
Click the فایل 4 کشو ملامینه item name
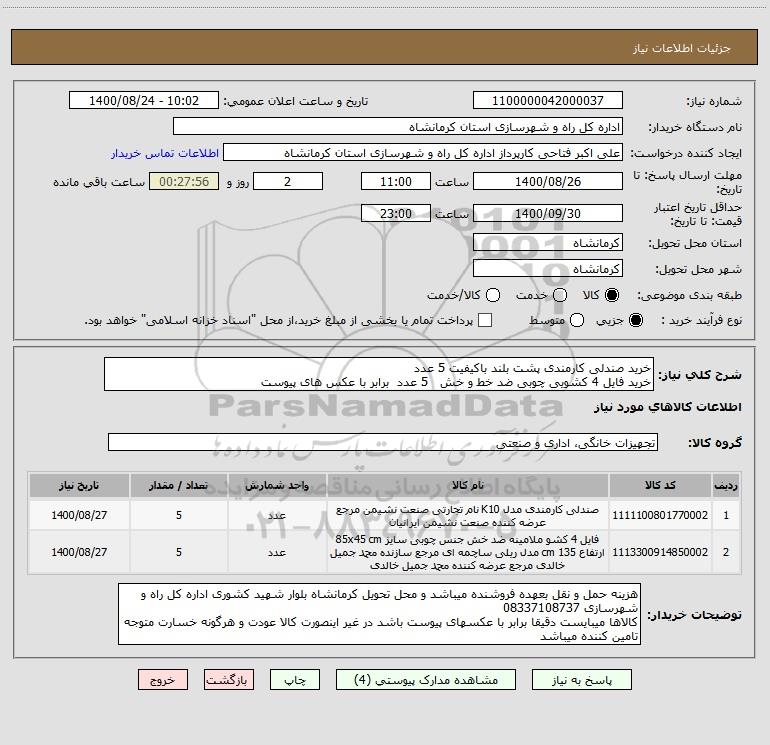(468, 552)
